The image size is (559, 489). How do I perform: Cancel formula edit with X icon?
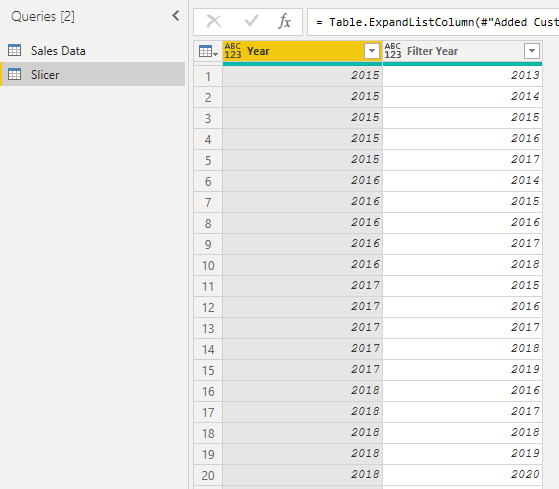click(214, 21)
